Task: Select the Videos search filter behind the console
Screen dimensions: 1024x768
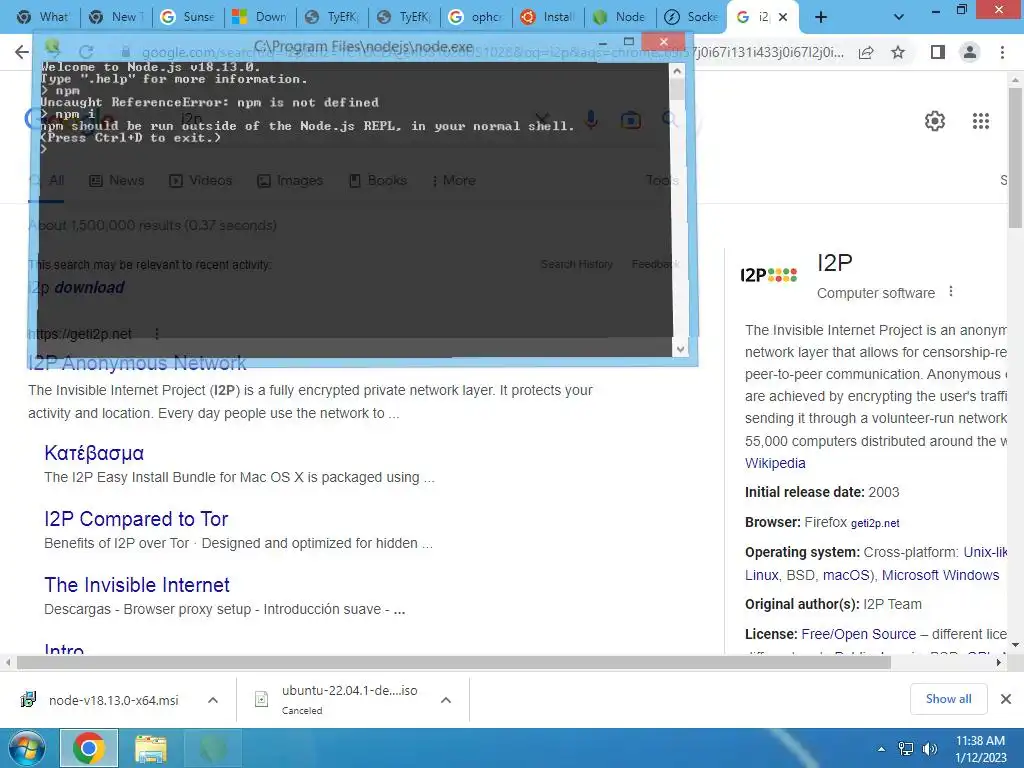Action: pos(200,180)
